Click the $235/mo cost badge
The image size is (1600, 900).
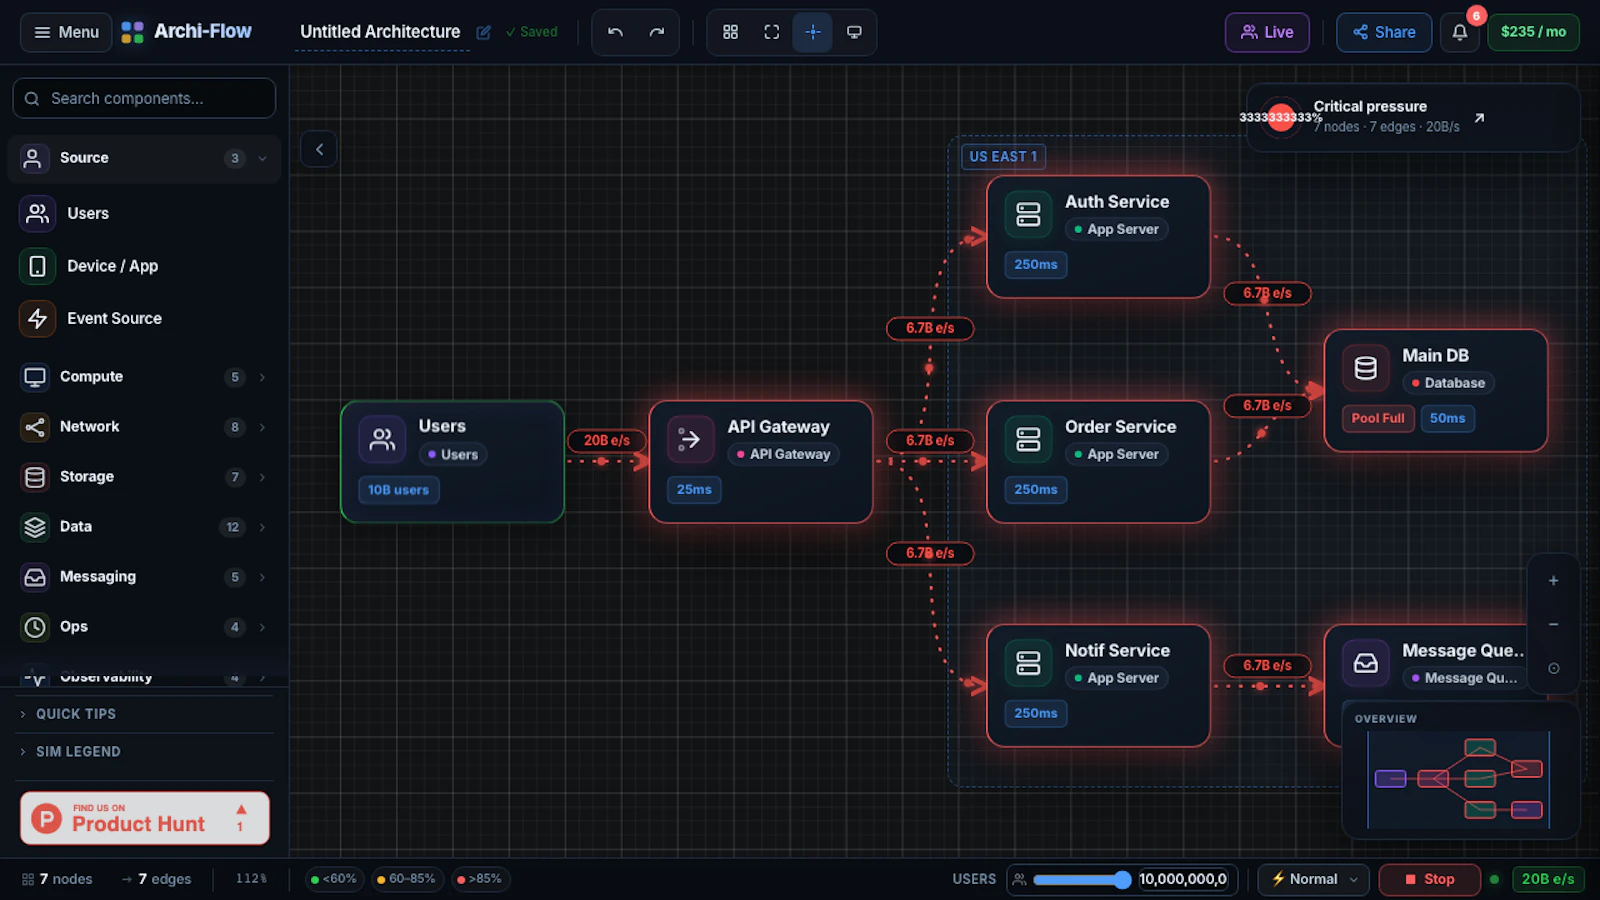pyautogui.click(x=1534, y=32)
